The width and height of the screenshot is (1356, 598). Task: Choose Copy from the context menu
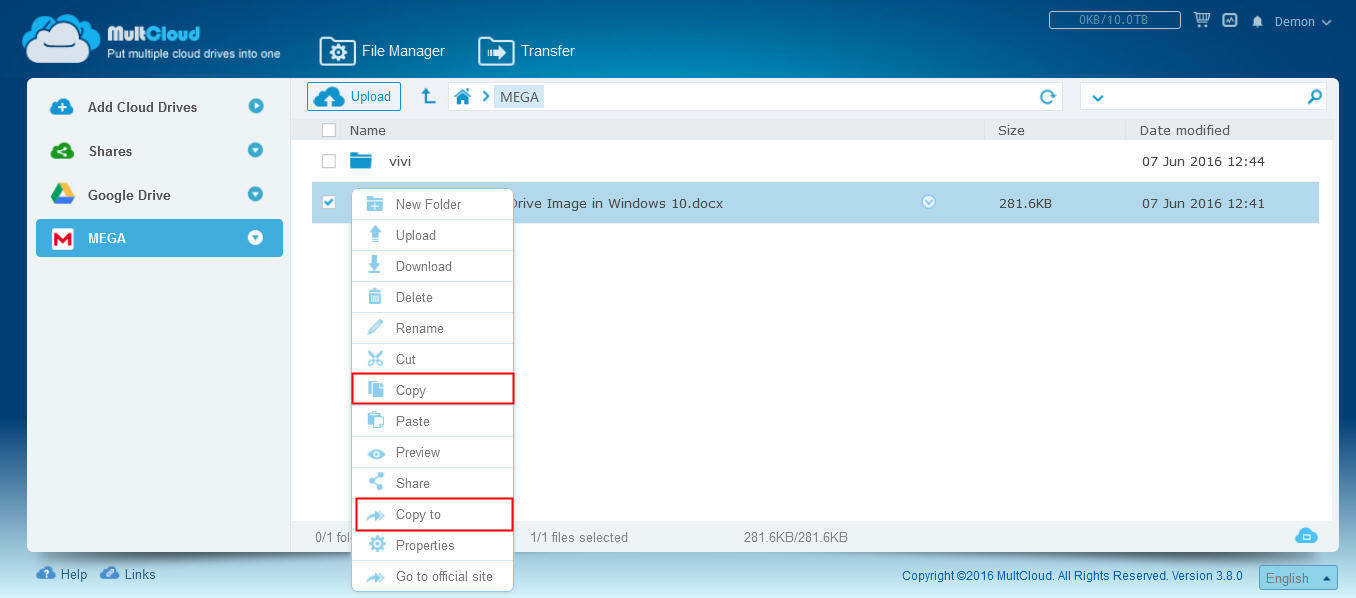432,390
